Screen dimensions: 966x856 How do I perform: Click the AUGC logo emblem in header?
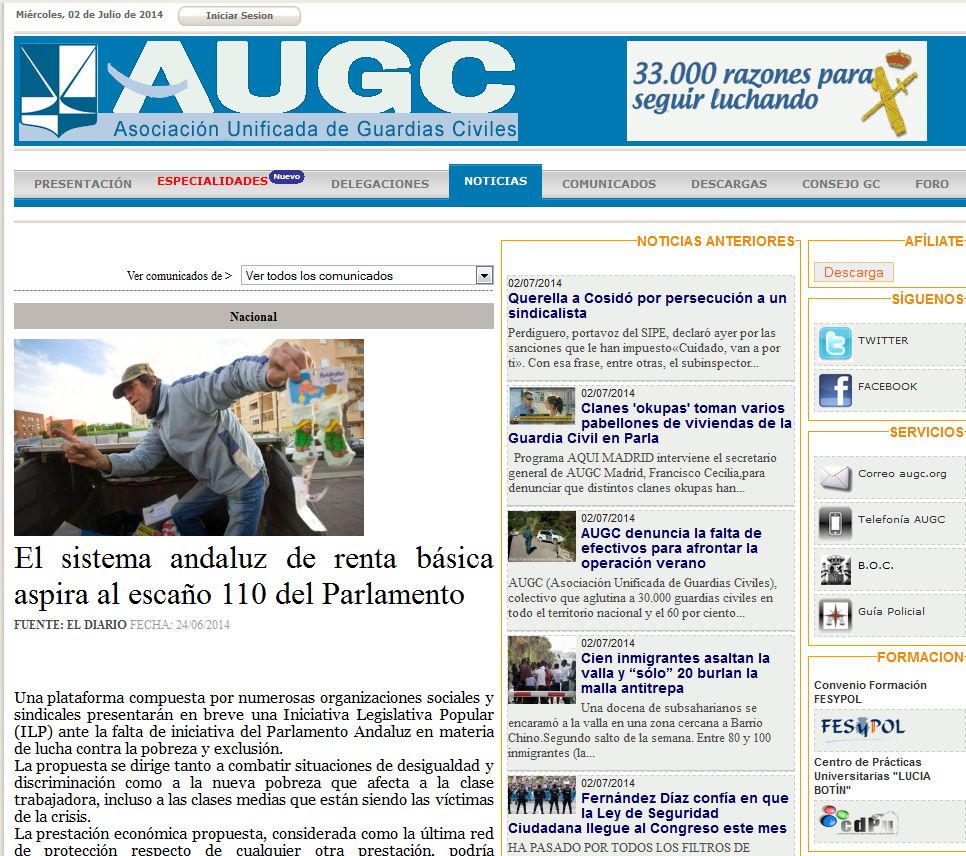click(x=59, y=92)
